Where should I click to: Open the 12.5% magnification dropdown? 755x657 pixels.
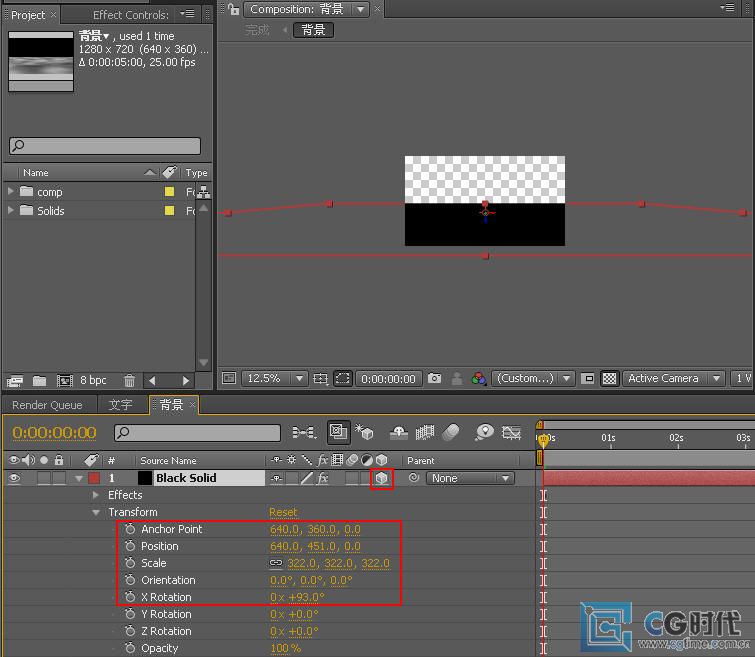click(x=274, y=379)
